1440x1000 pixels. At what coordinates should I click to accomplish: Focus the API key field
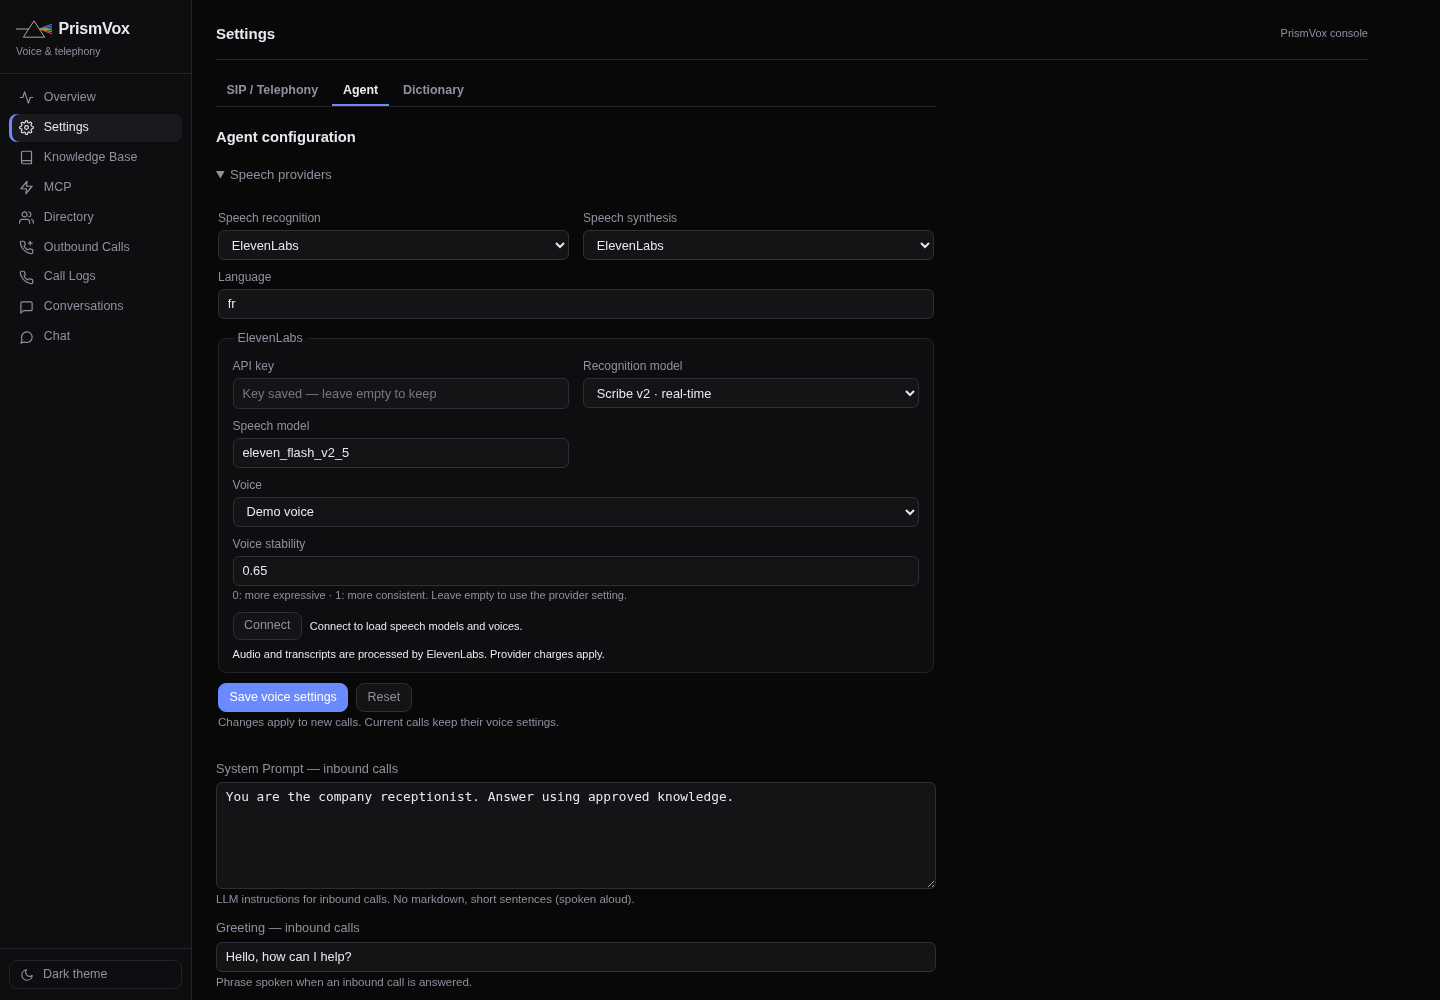(401, 393)
